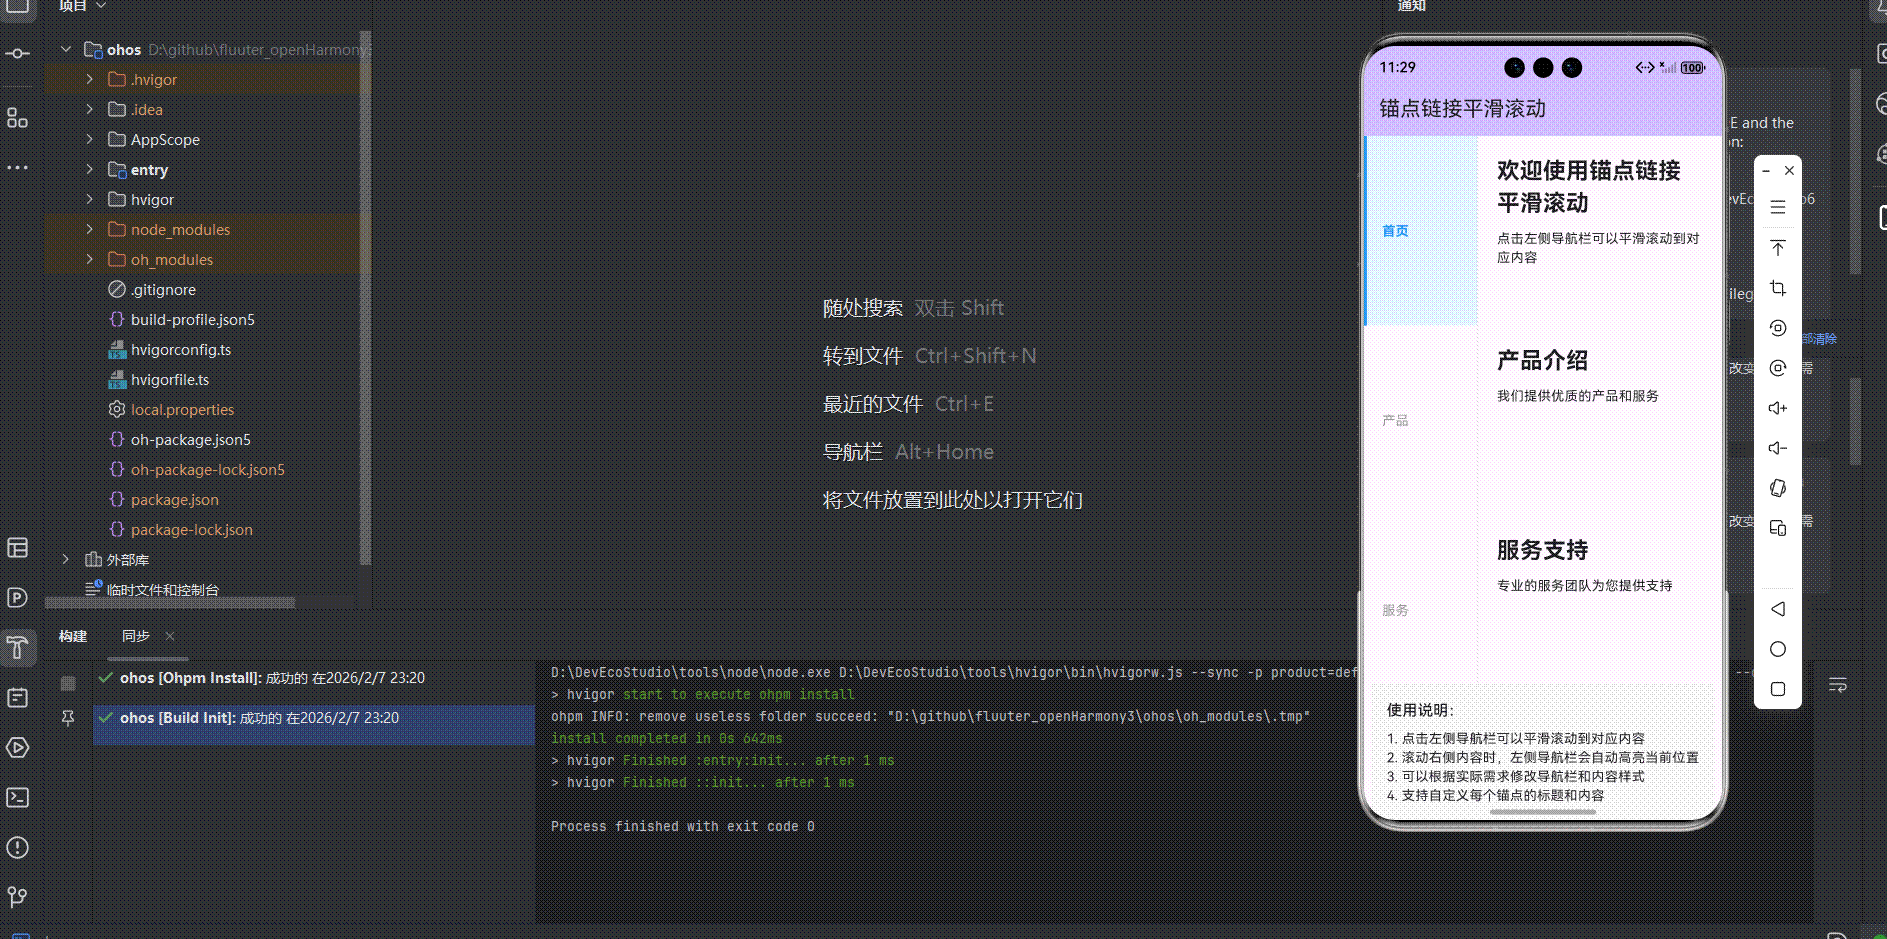Open hvigorfile.ts file
The height and width of the screenshot is (939, 1887).
(169, 379)
